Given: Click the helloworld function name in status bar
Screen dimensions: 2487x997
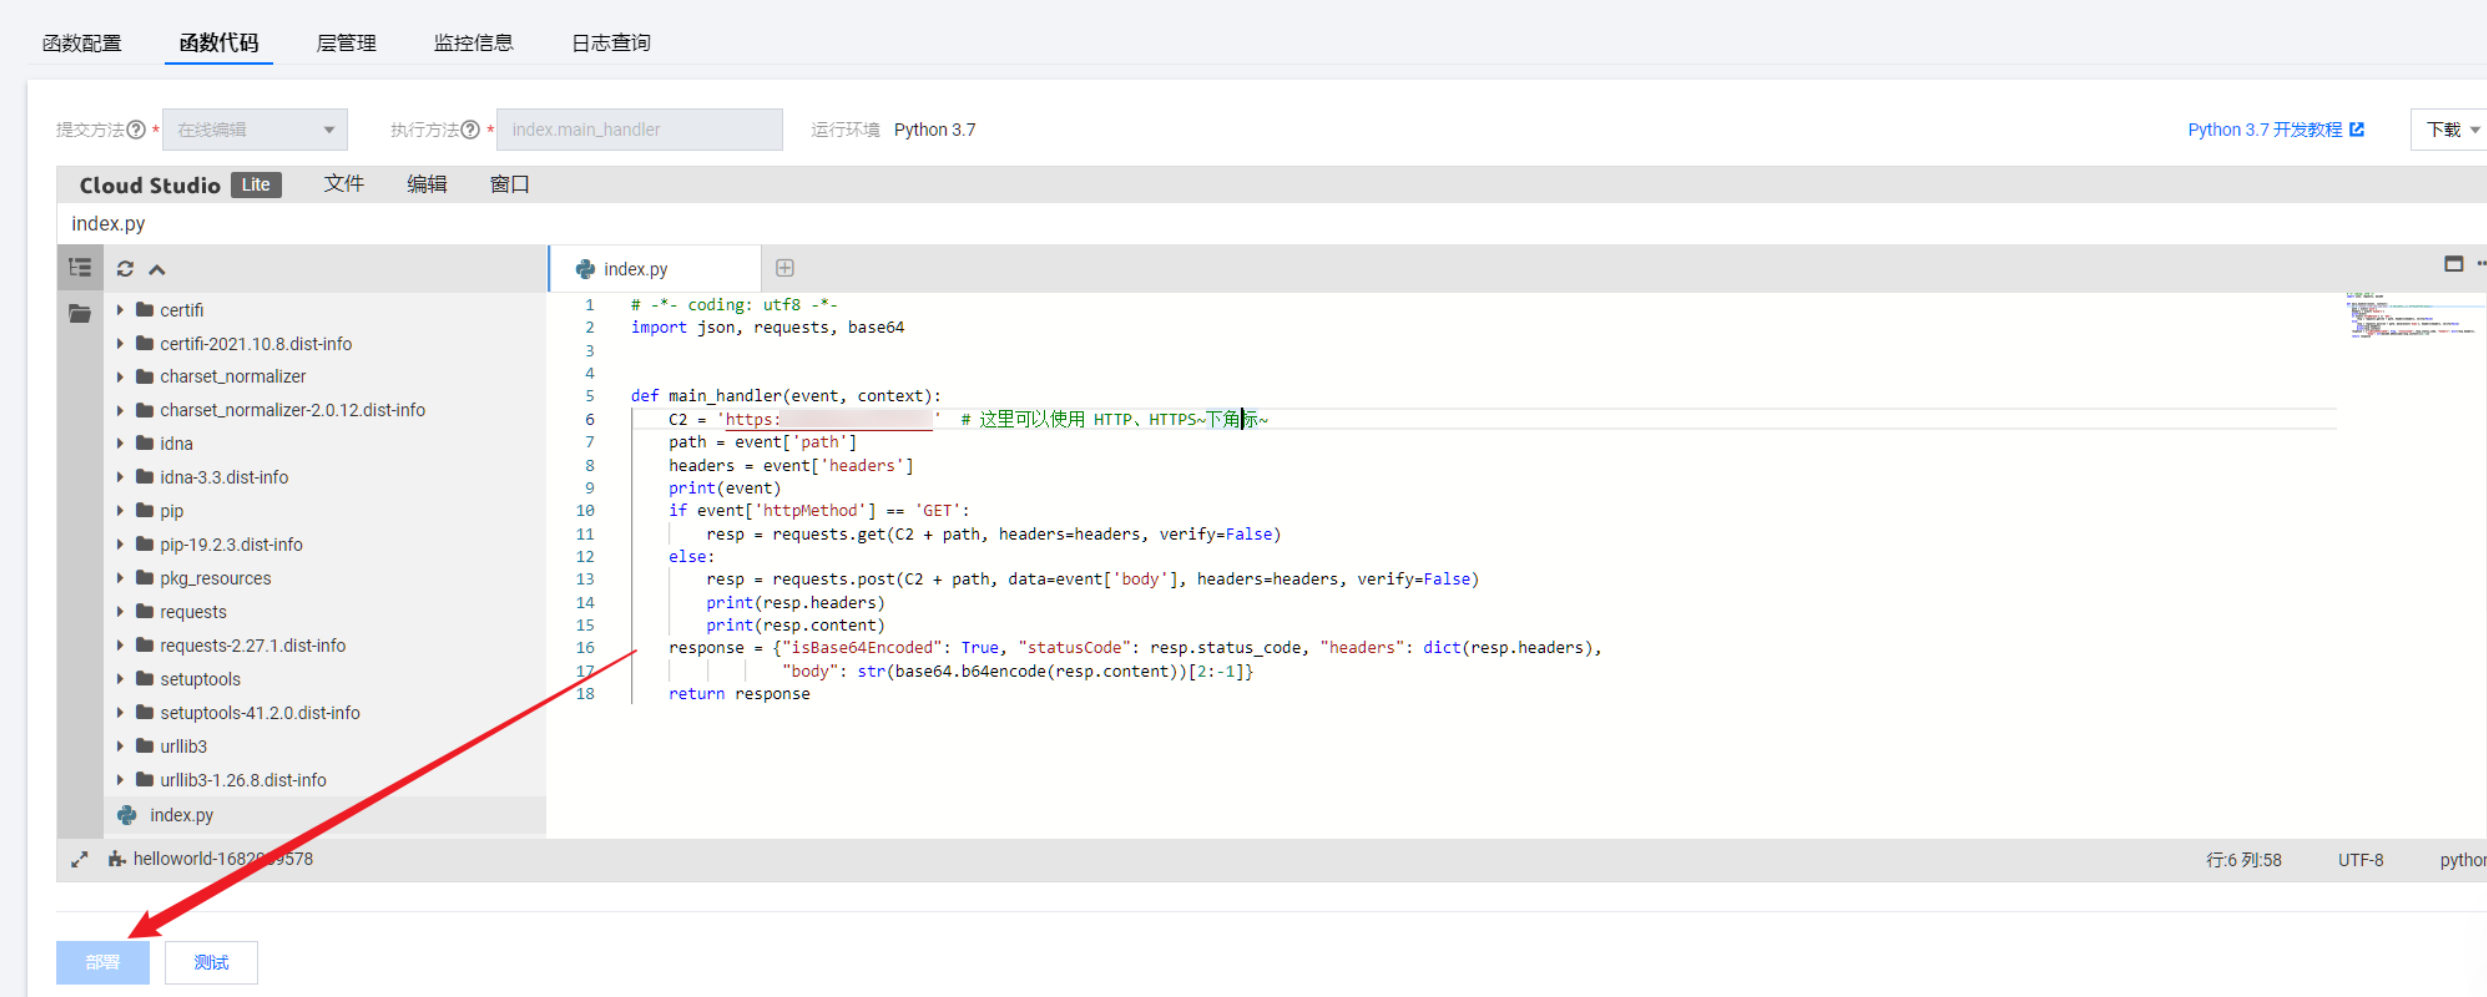Looking at the screenshot, I should pyautogui.click(x=222, y=859).
